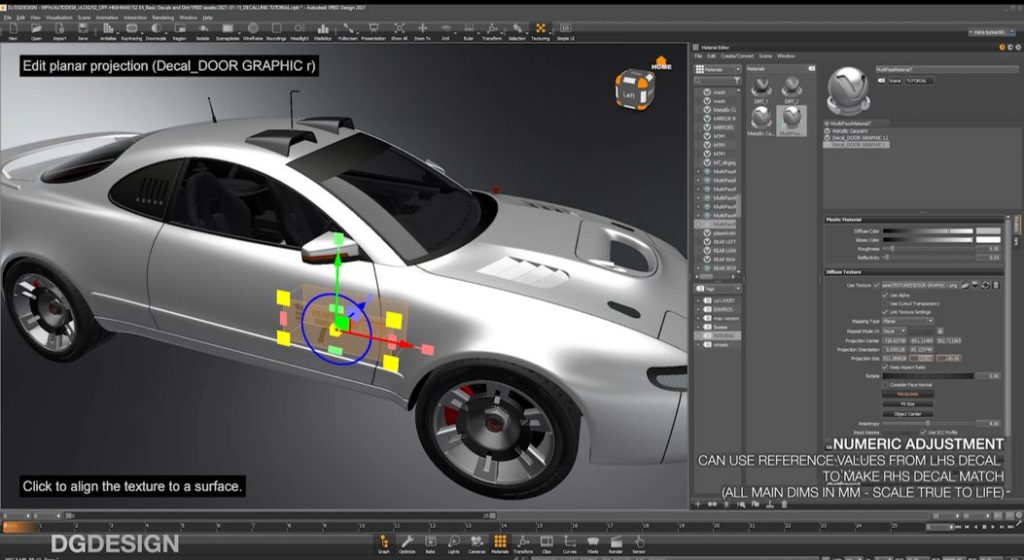Toggle the Headlight toolbar icon

point(299,31)
